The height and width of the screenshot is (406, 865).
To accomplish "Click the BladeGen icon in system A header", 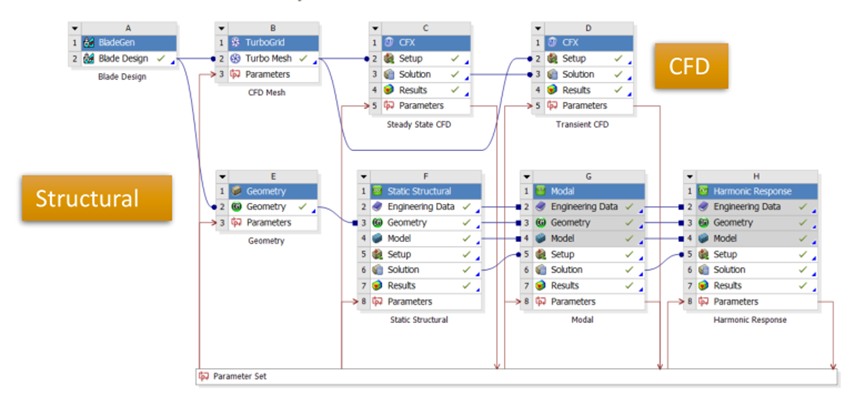I will (88, 42).
